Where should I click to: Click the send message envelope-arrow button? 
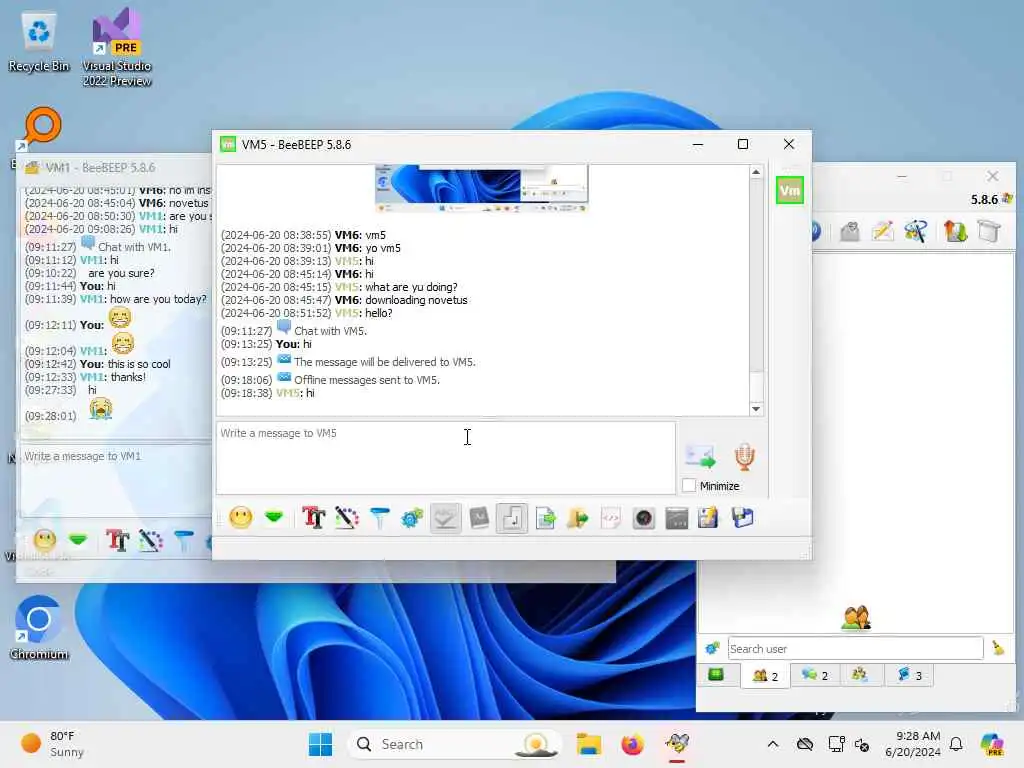pos(700,456)
